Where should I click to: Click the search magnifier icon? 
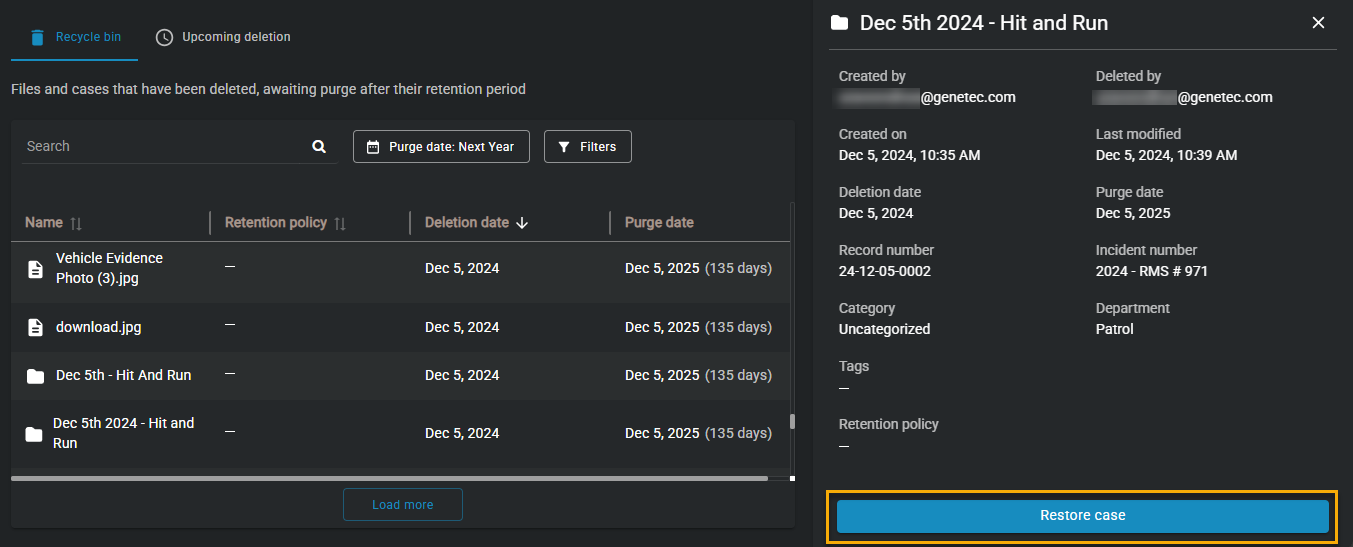point(319,147)
